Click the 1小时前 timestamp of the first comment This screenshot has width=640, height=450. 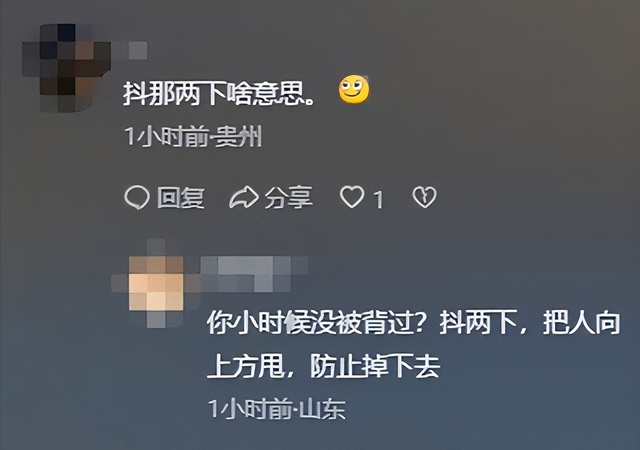point(167,136)
